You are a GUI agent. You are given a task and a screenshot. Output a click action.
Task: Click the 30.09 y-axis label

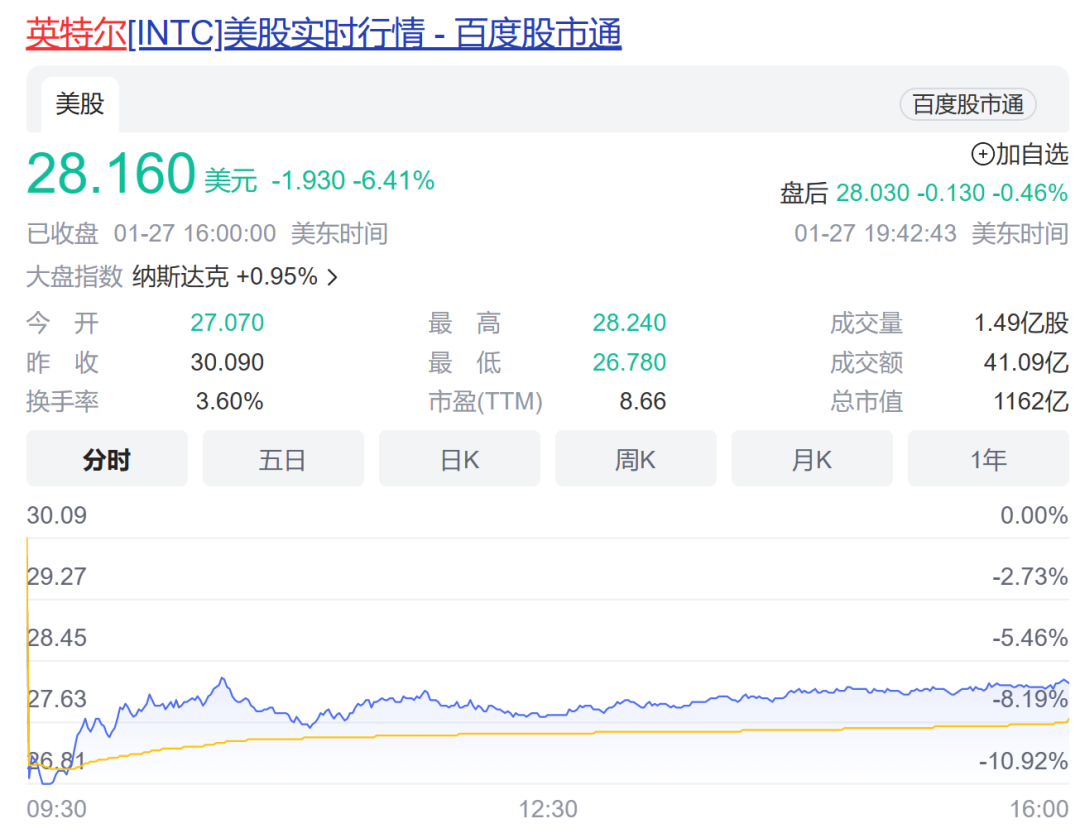click(56, 515)
